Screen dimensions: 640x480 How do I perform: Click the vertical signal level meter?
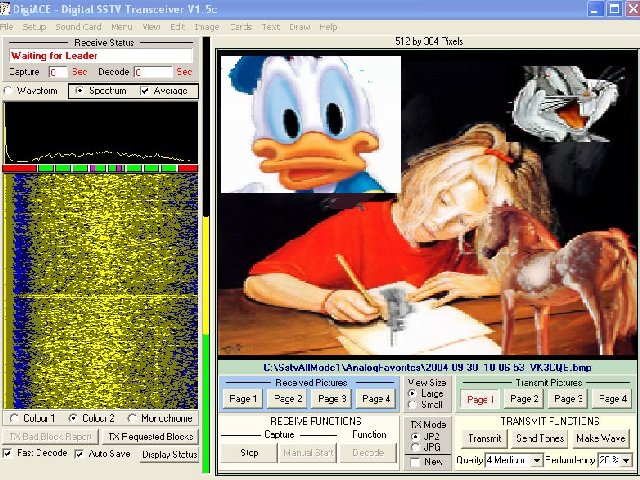(206, 256)
